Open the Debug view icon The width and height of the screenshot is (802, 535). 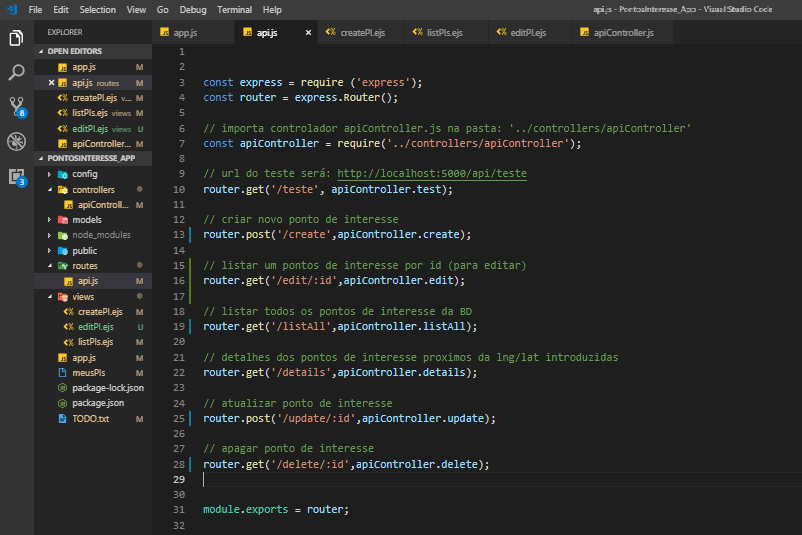pos(16,141)
